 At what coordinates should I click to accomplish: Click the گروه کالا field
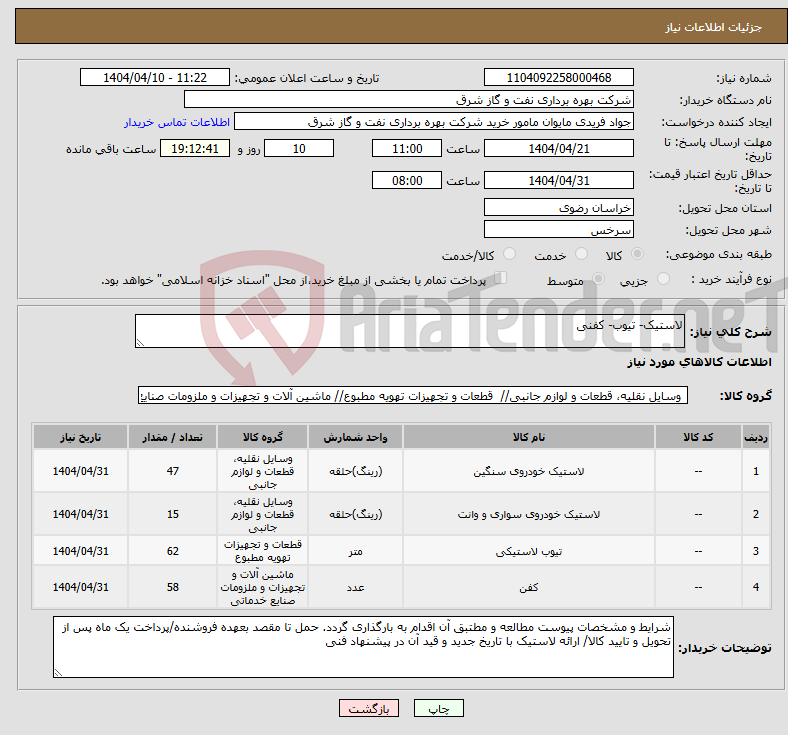pyautogui.click(x=413, y=396)
